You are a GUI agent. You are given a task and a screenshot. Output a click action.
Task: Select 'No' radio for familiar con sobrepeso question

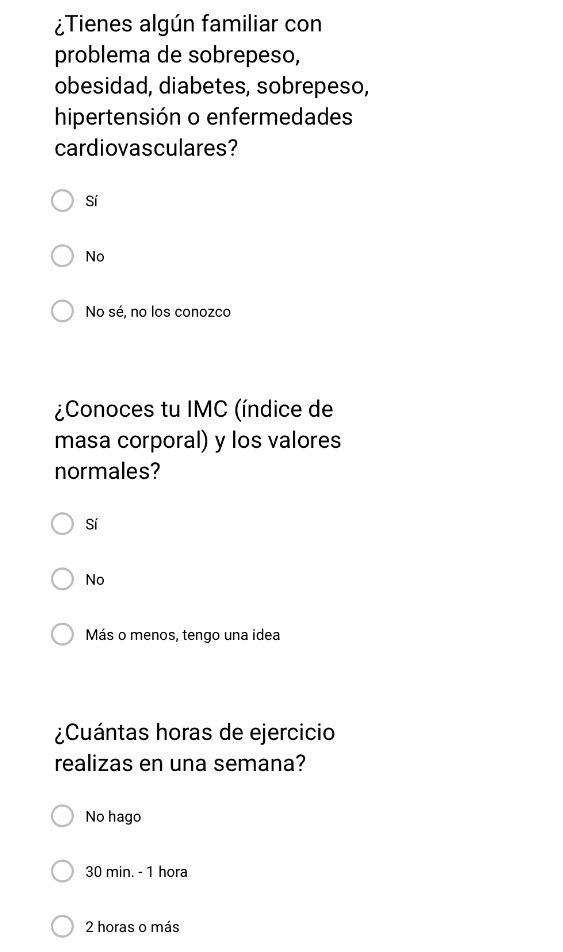[x=62, y=256]
